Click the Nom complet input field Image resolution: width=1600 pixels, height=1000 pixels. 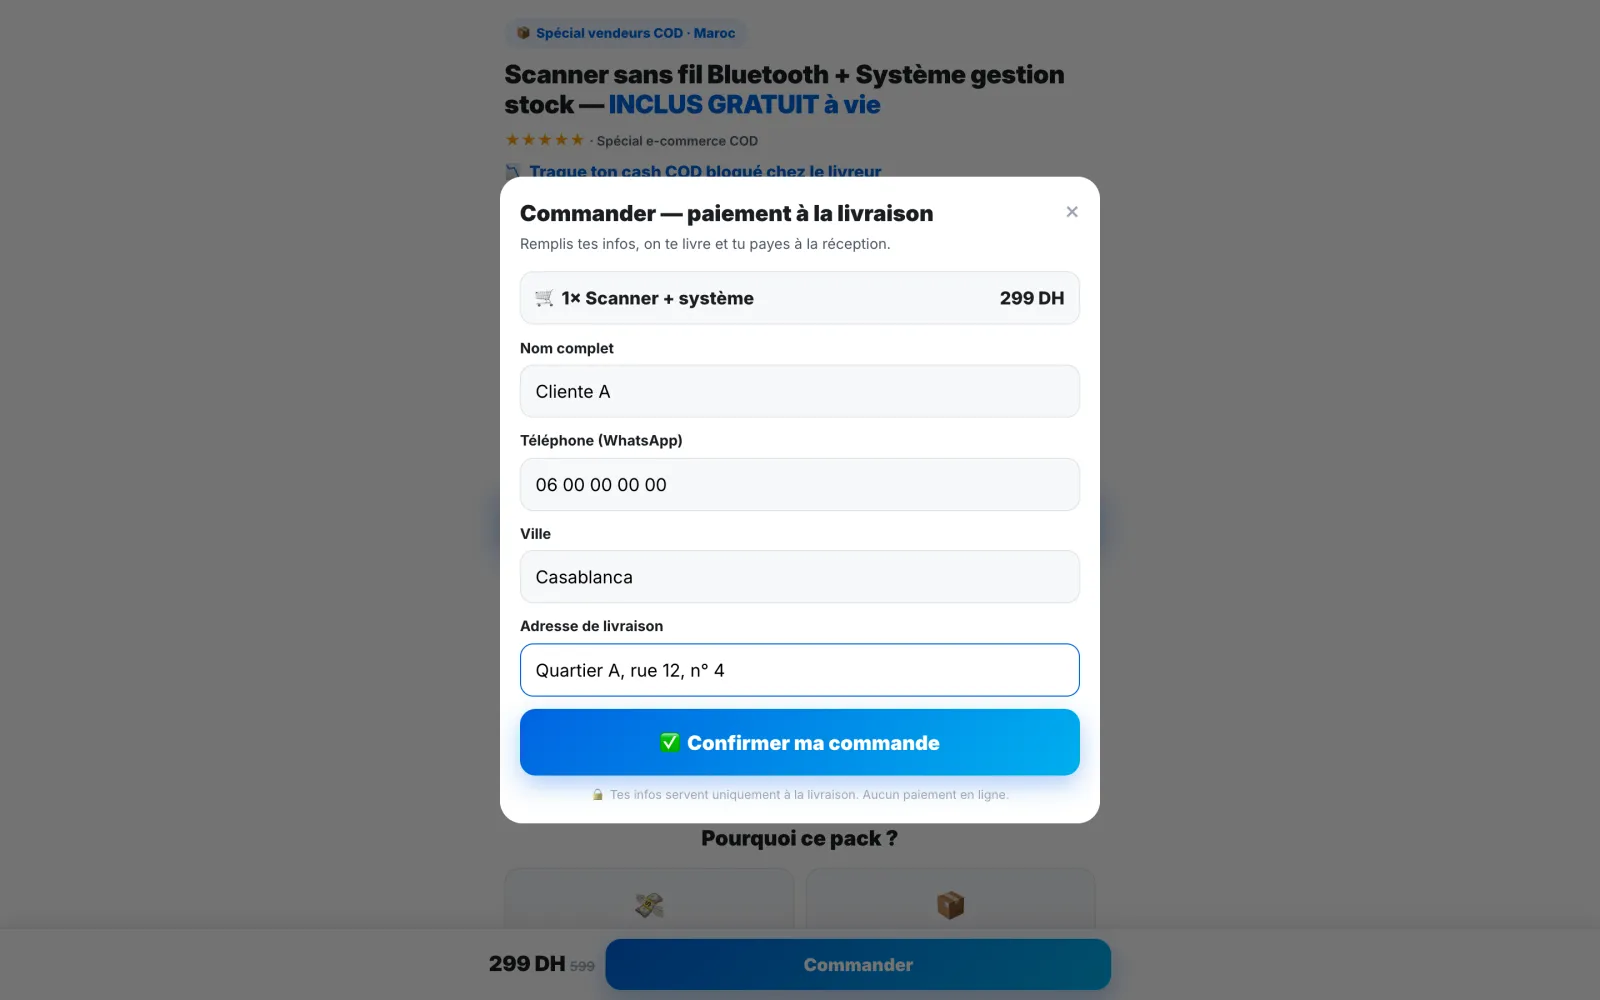(800, 391)
